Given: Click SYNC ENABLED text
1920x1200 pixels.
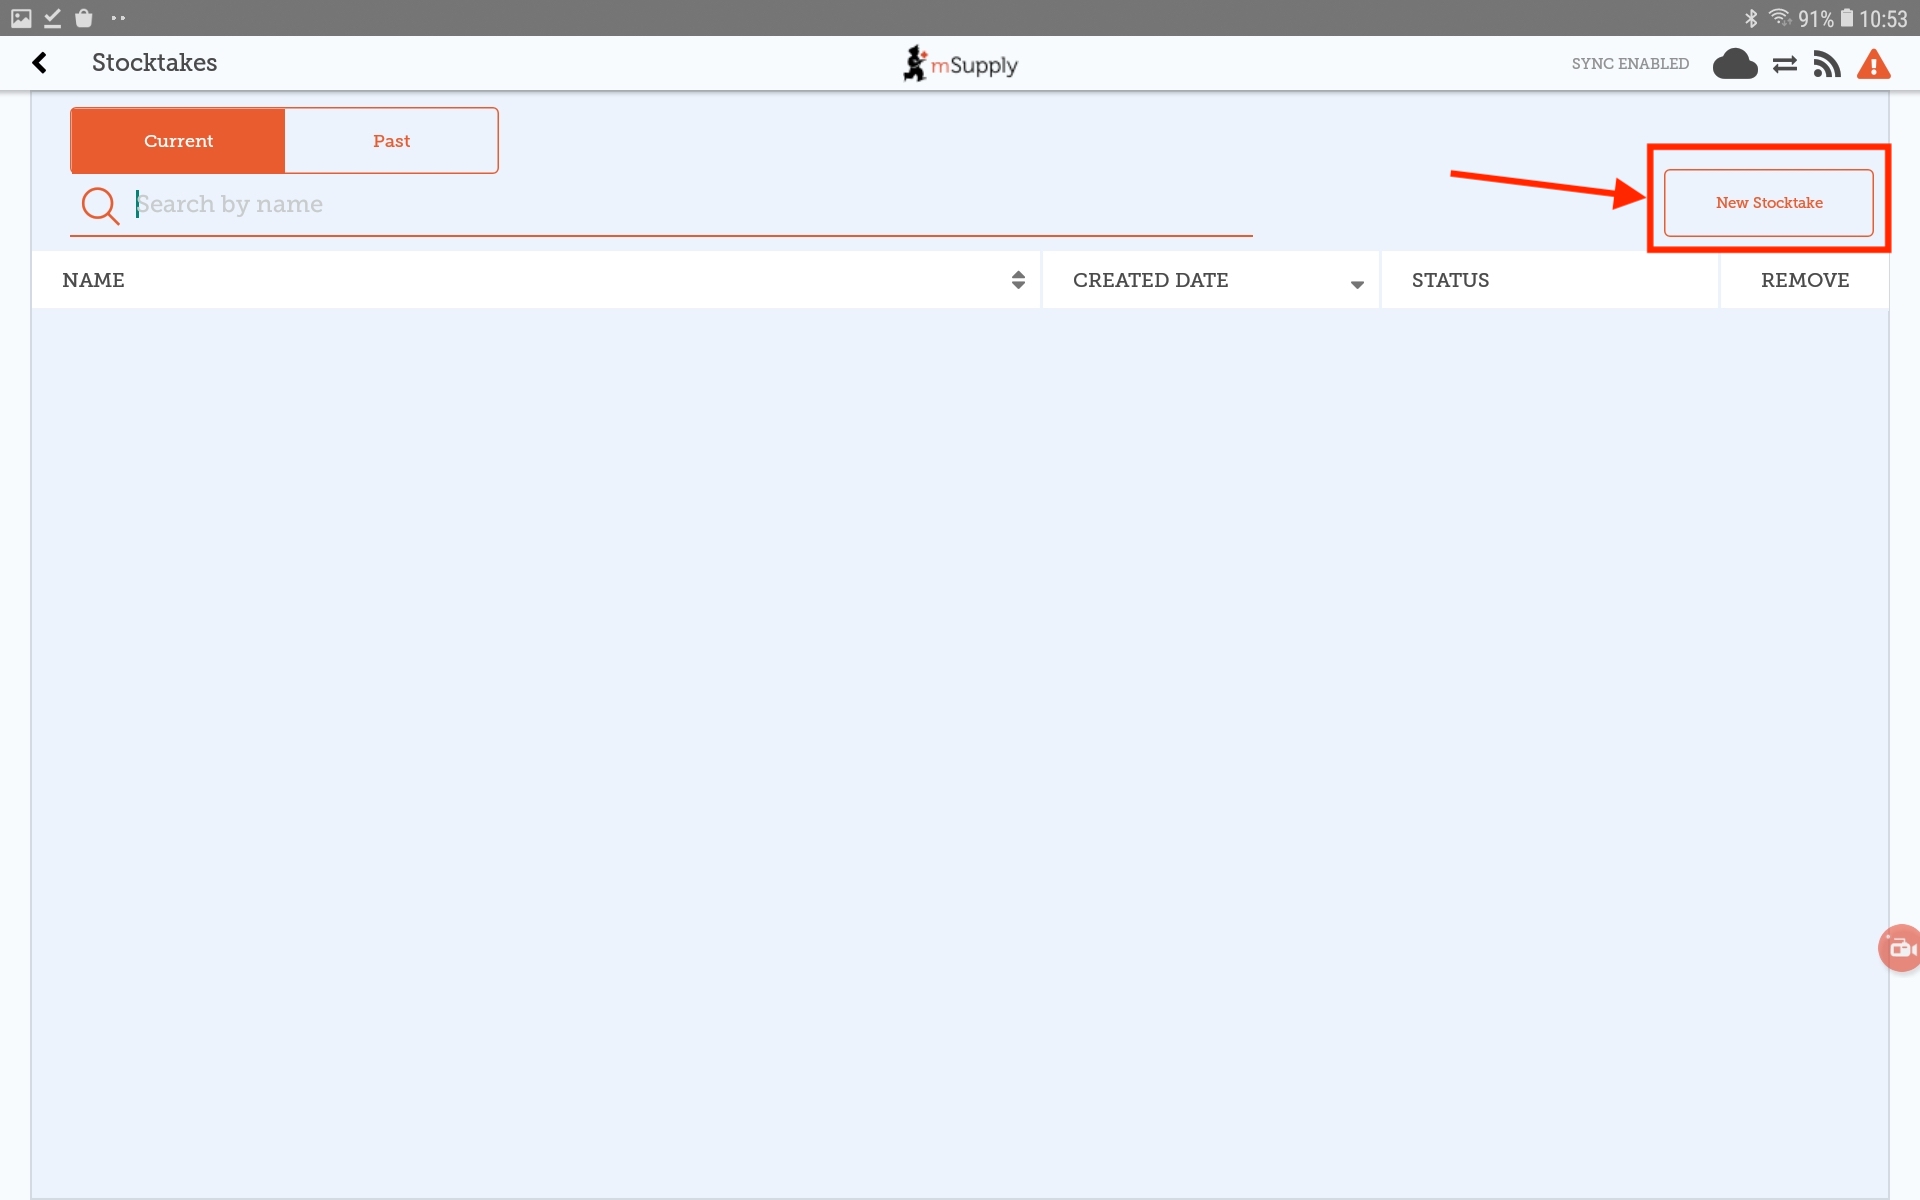Looking at the screenshot, I should click(x=1630, y=64).
